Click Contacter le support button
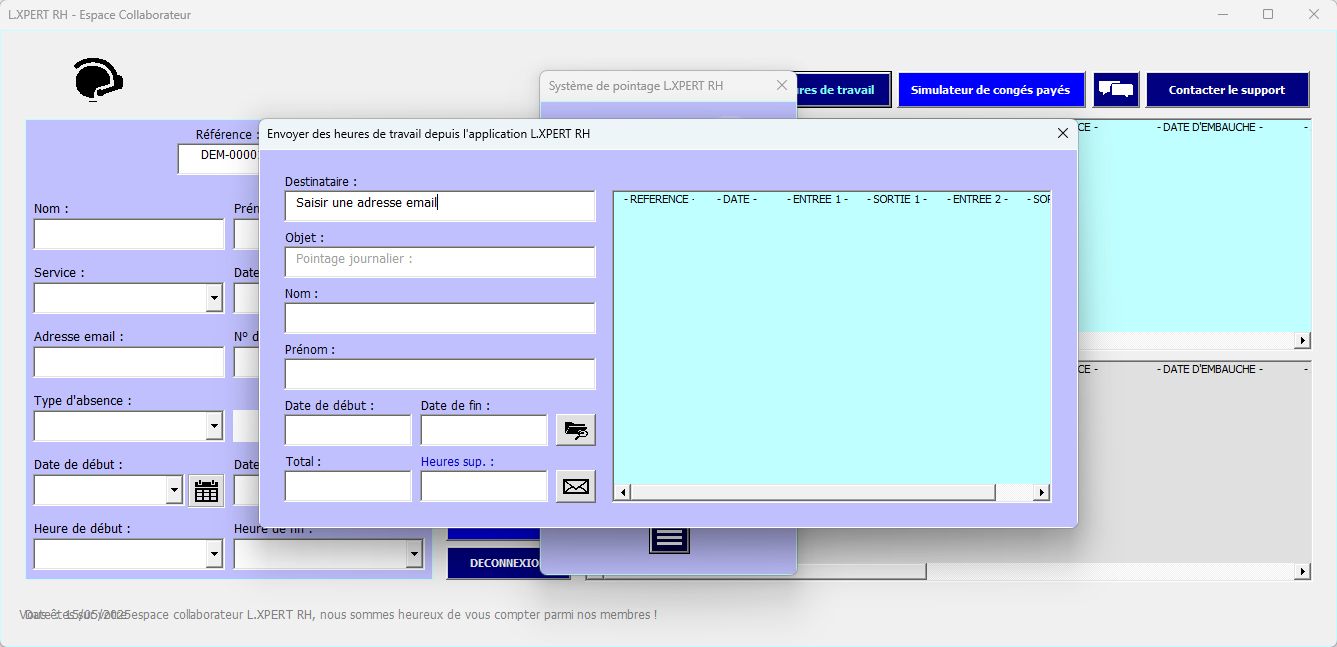This screenshot has width=1337, height=647. tap(1227, 90)
